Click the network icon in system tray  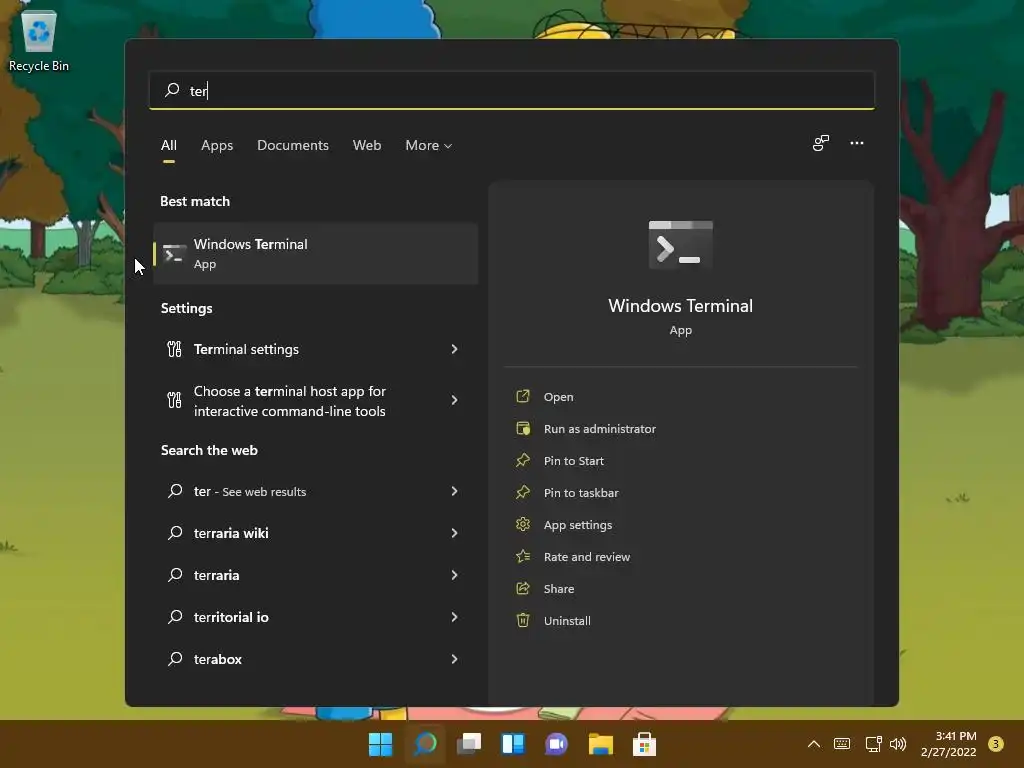[x=873, y=744]
